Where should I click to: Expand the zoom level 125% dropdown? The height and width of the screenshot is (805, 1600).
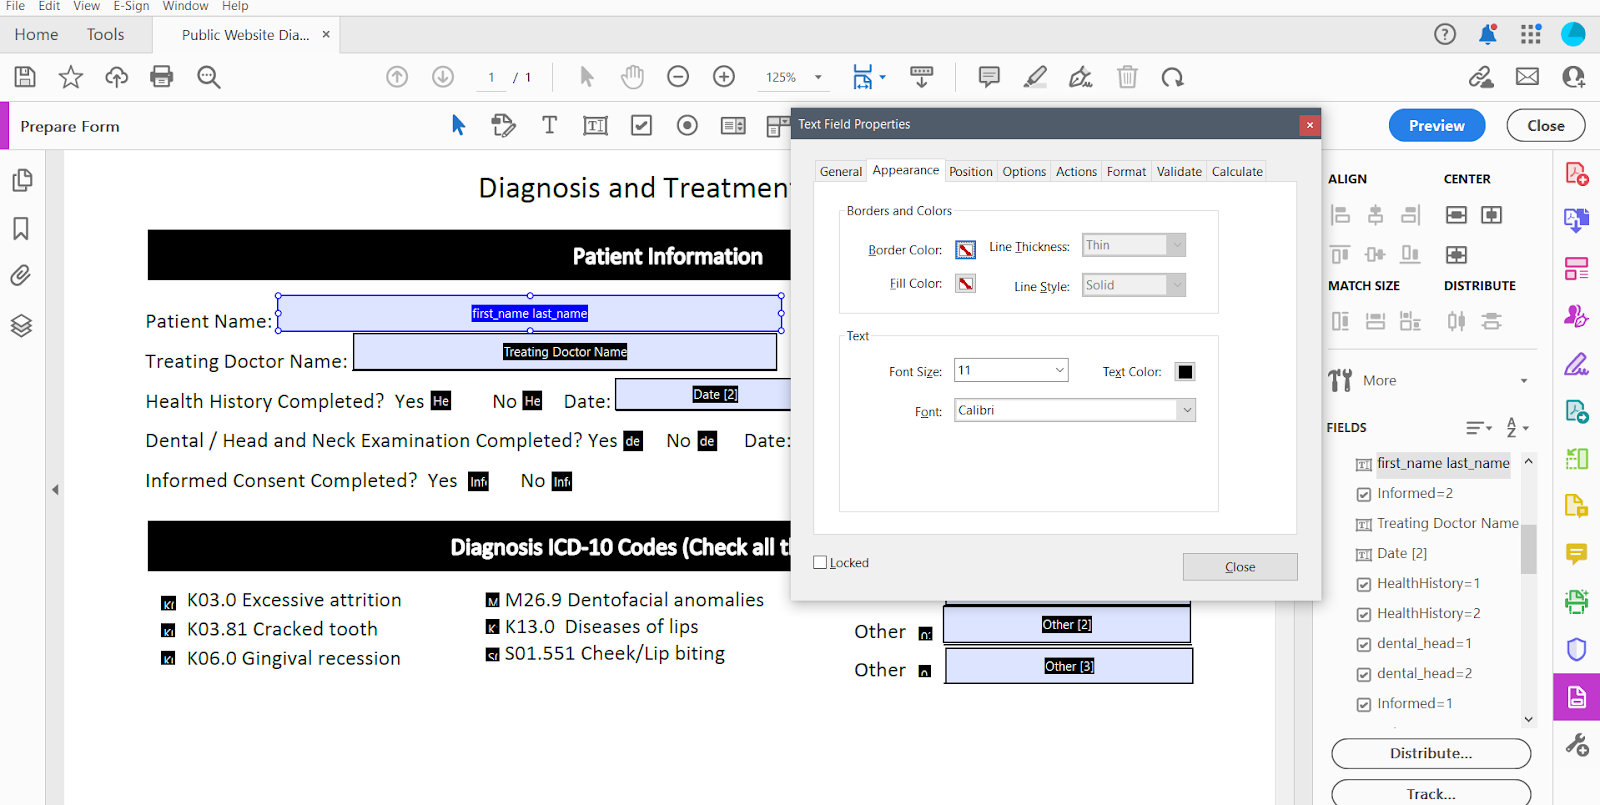pyautogui.click(x=818, y=78)
